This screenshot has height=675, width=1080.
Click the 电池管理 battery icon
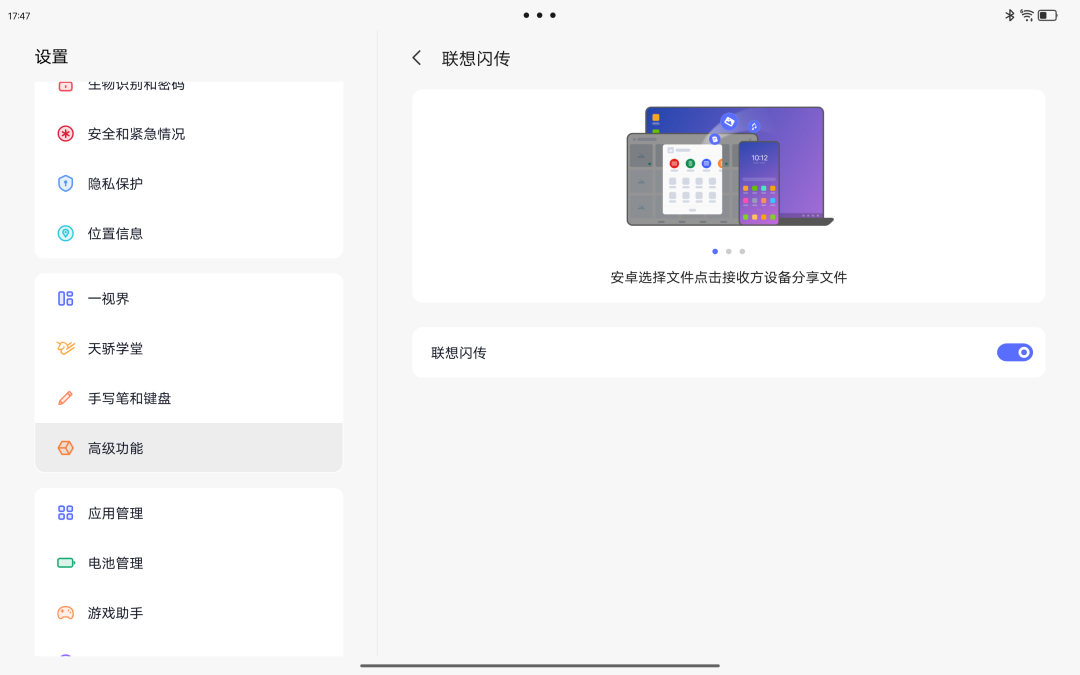(x=66, y=563)
